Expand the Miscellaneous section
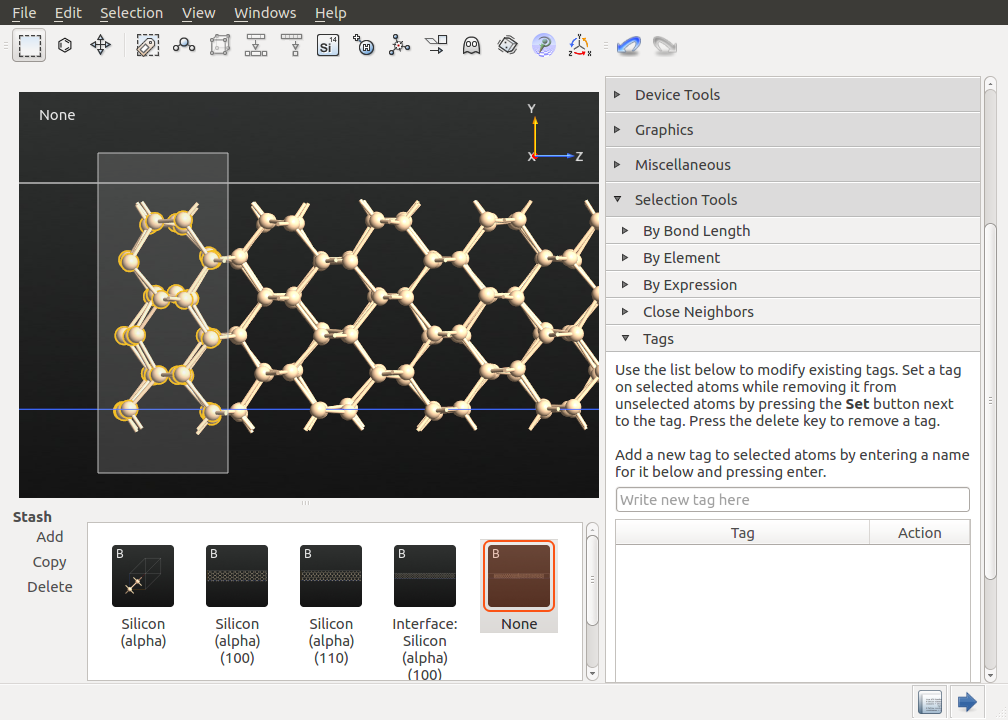This screenshot has height=720, width=1008. (793, 165)
